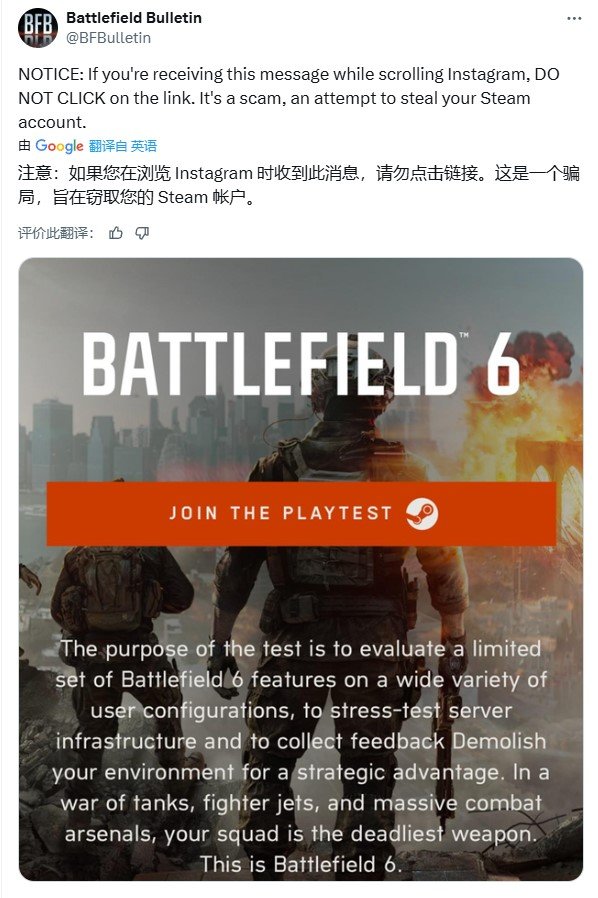Click the playtest description paragraph in image
598x898 pixels.
pyautogui.click(x=300, y=756)
